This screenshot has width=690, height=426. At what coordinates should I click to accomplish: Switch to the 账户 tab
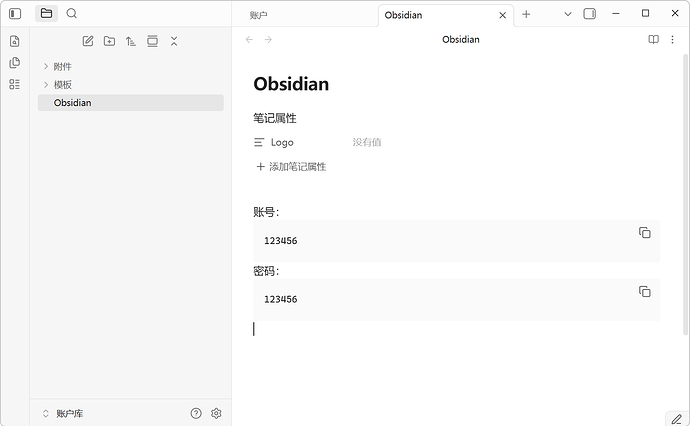(300, 15)
